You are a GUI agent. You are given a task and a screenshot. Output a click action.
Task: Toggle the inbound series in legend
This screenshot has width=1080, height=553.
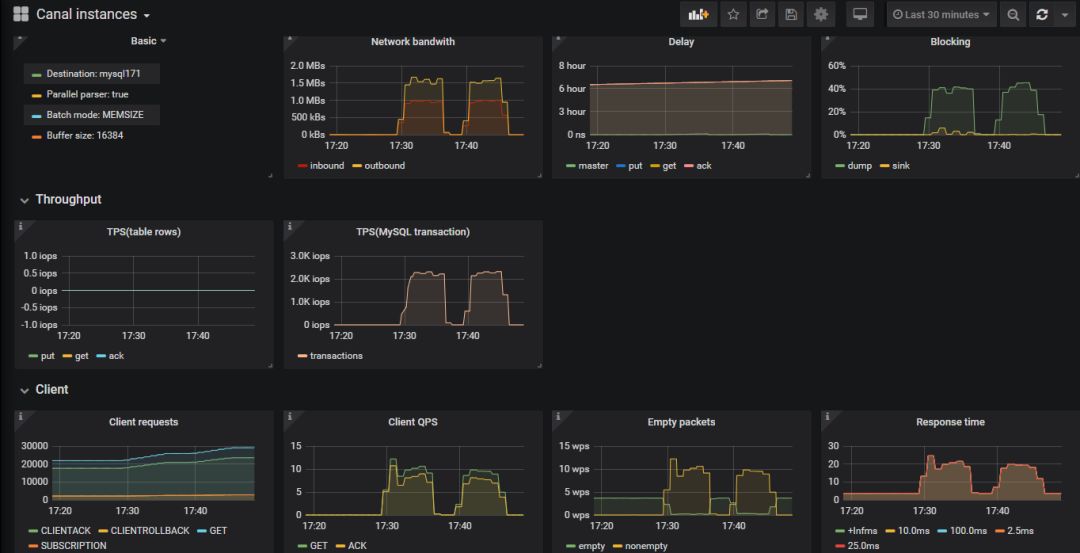pos(320,166)
